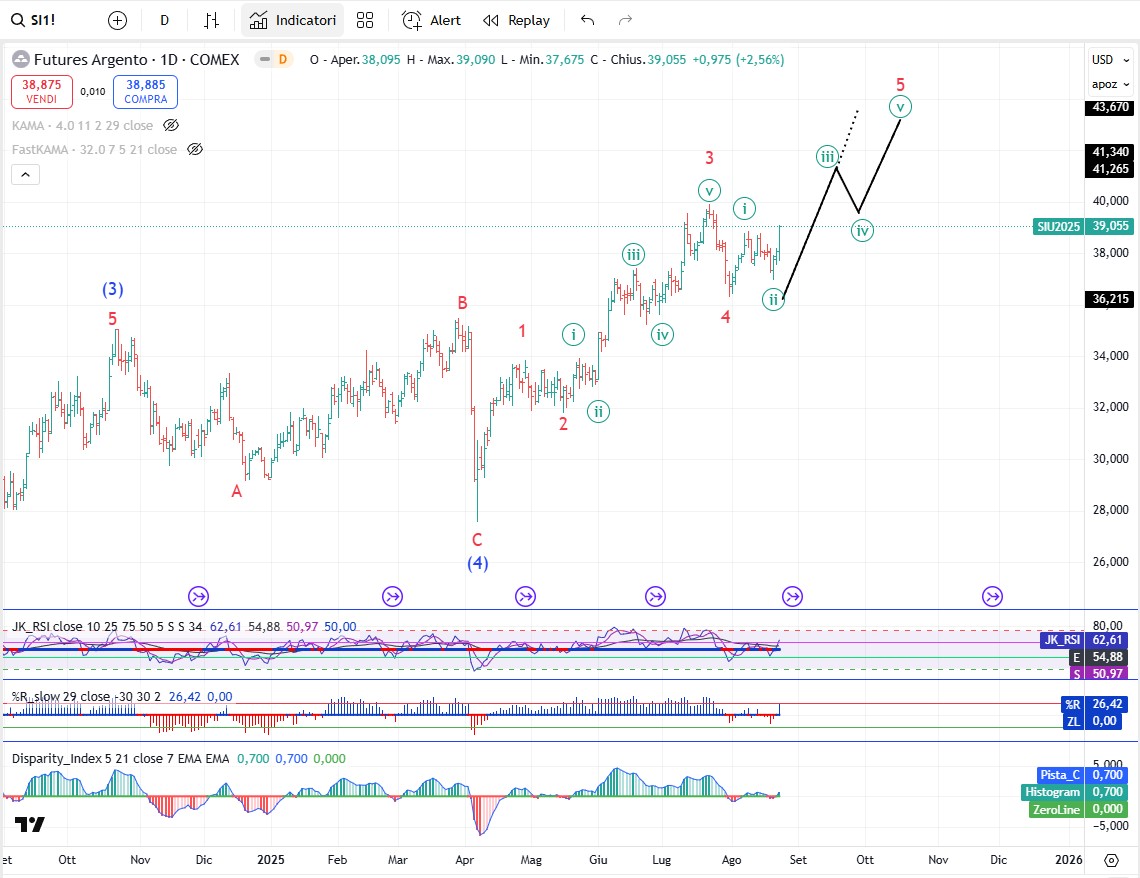Click the add symbol plus icon
The image size is (1140, 878).
(x=117, y=20)
